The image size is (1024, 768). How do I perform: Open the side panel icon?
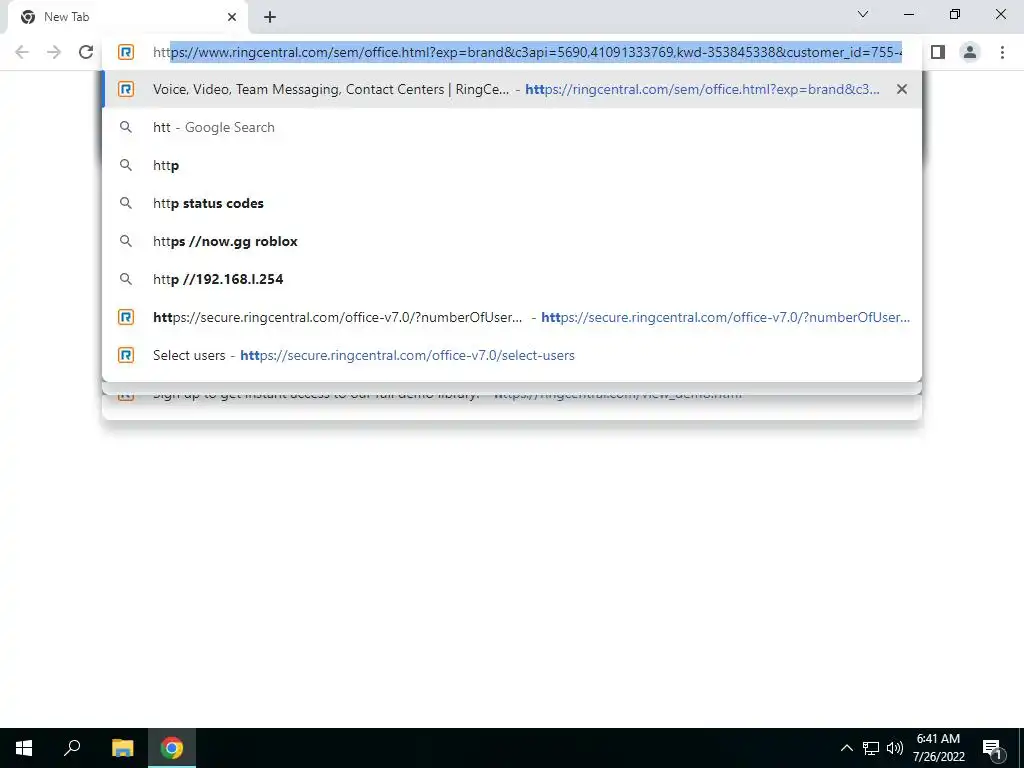pyautogui.click(x=938, y=52)
